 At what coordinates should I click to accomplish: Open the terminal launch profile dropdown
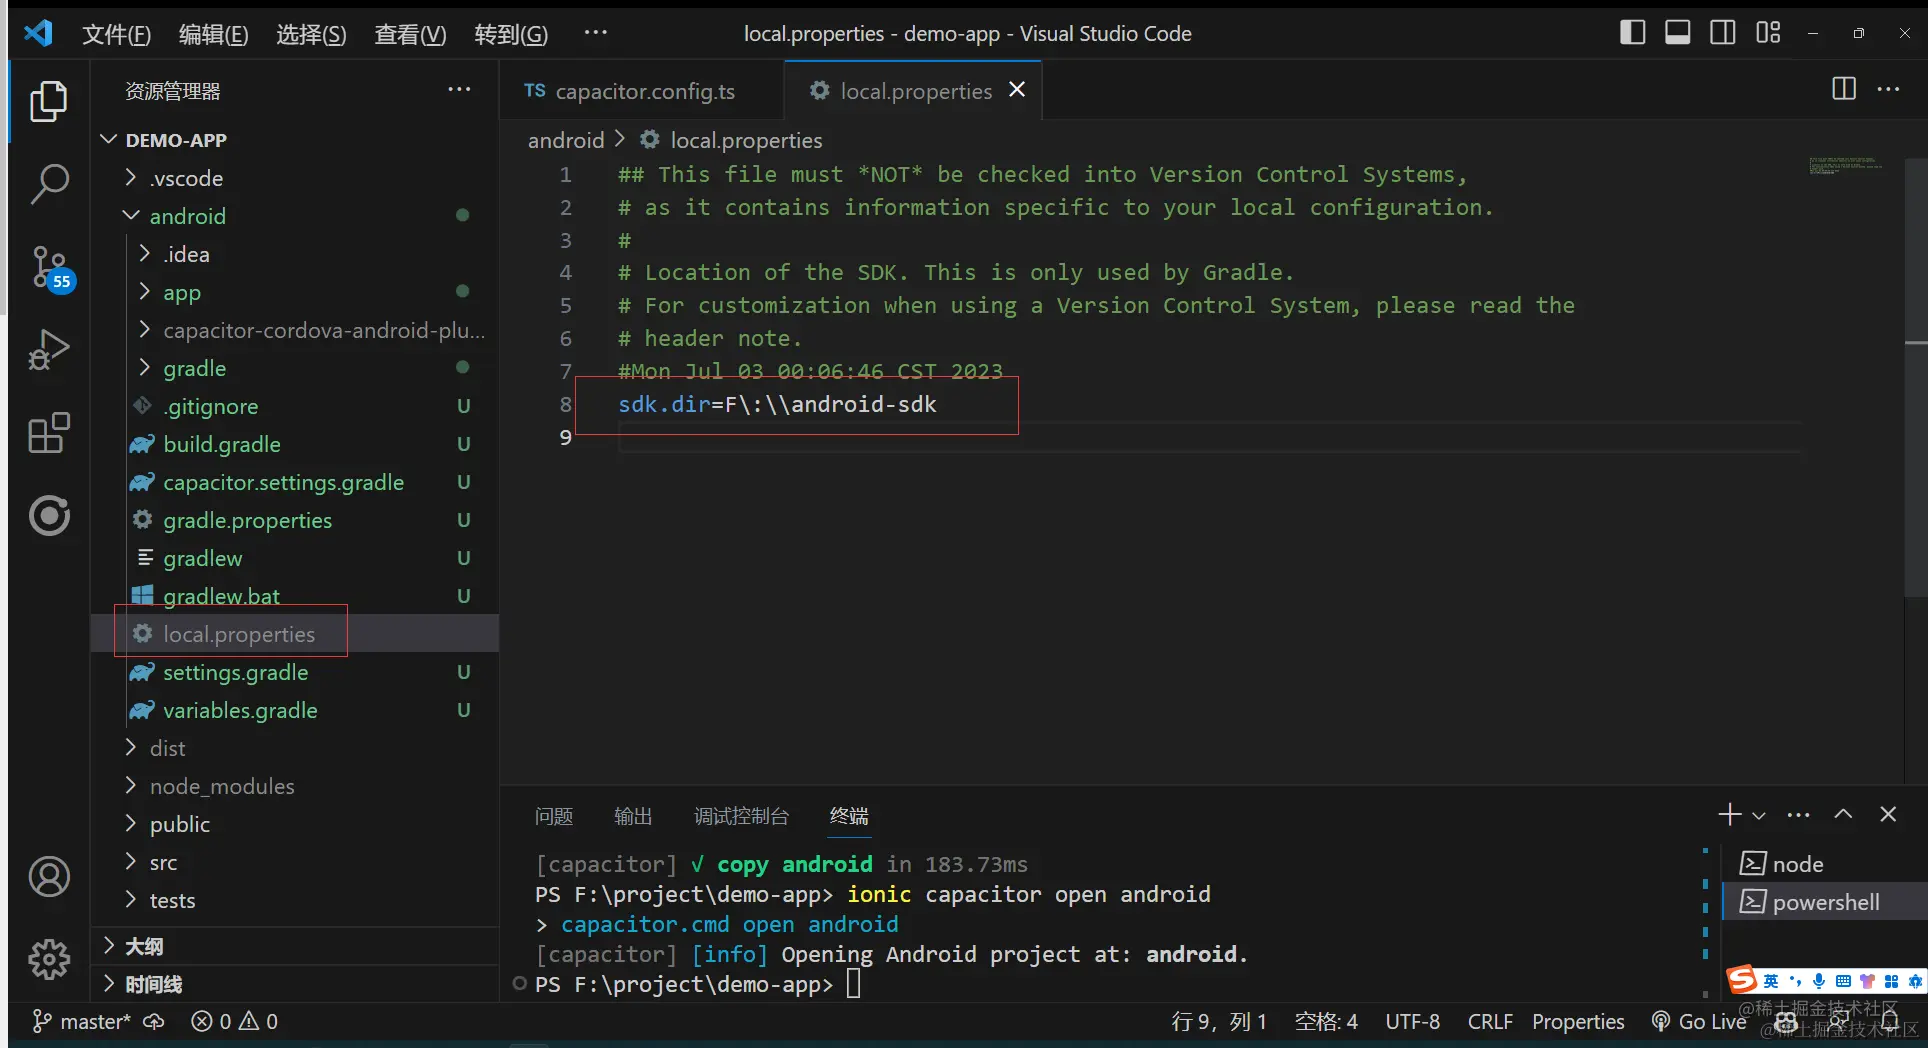[1759, 816]
